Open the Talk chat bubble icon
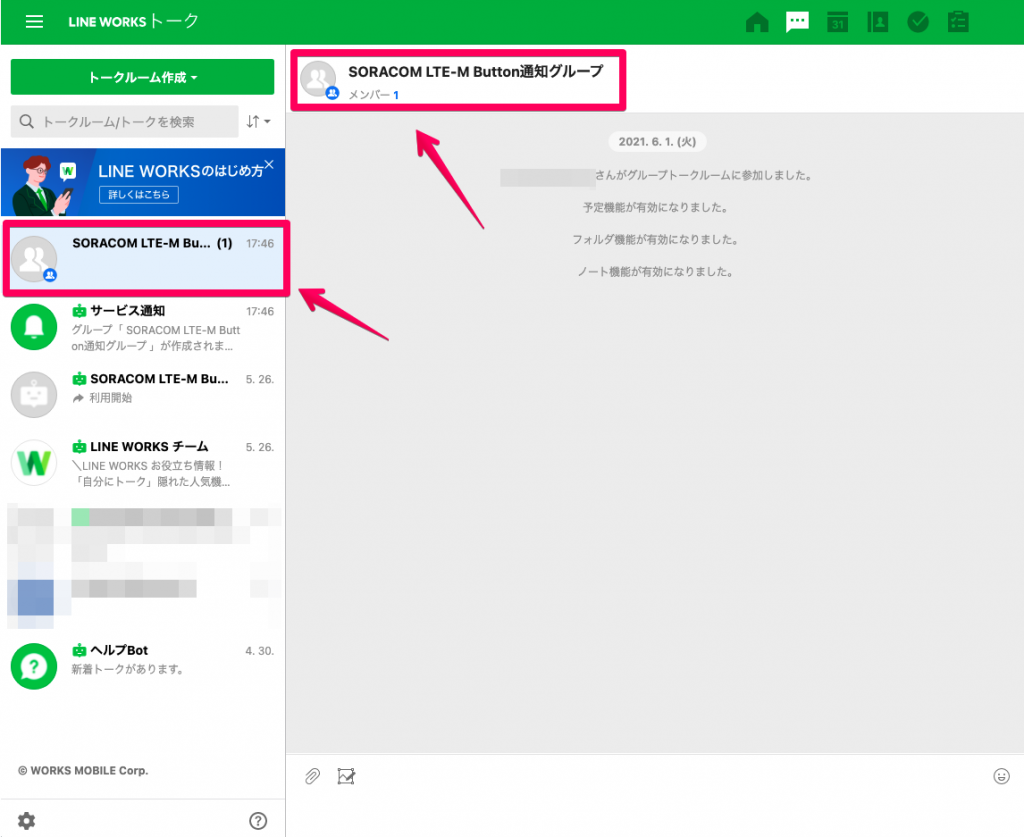Viewport: 1024px width, 837px height. (x=797, y=22)
